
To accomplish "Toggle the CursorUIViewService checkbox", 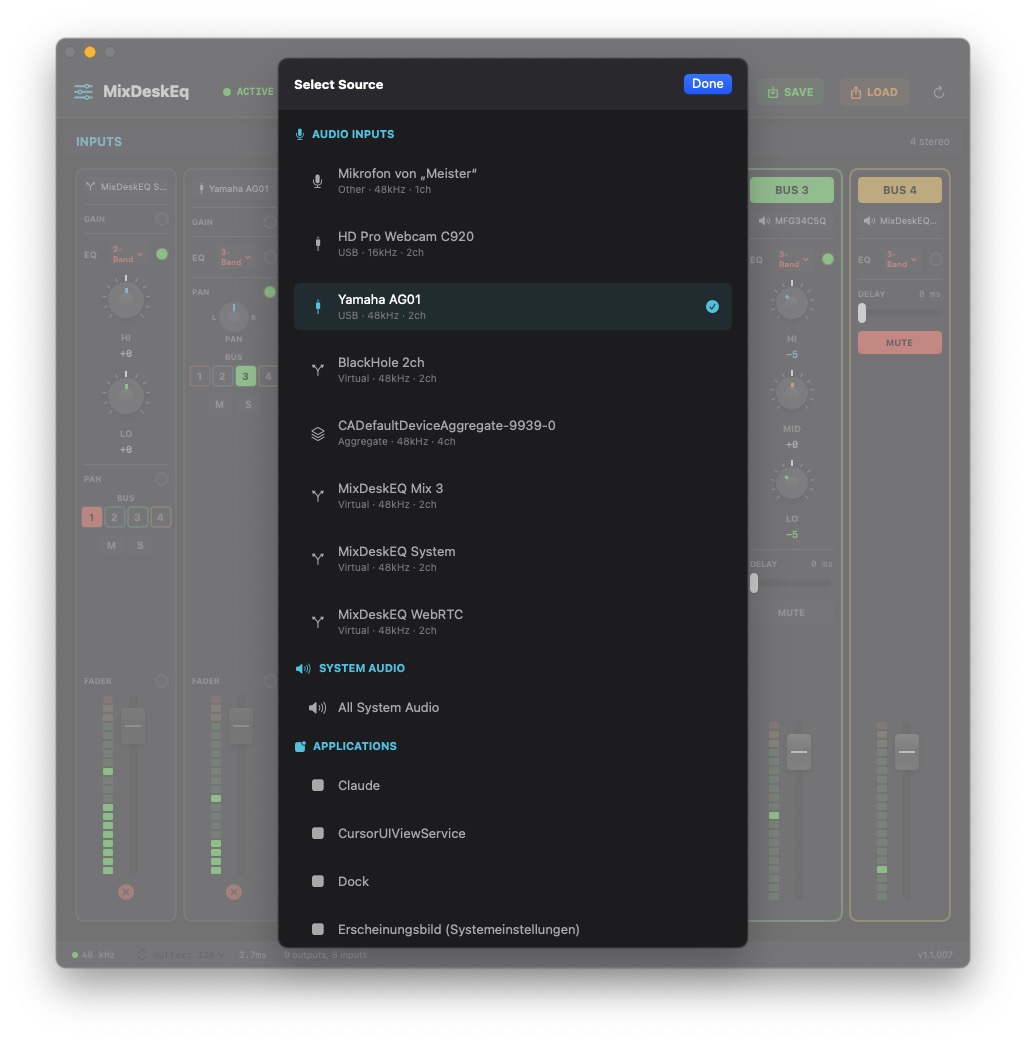I will (x=318, y=833).
